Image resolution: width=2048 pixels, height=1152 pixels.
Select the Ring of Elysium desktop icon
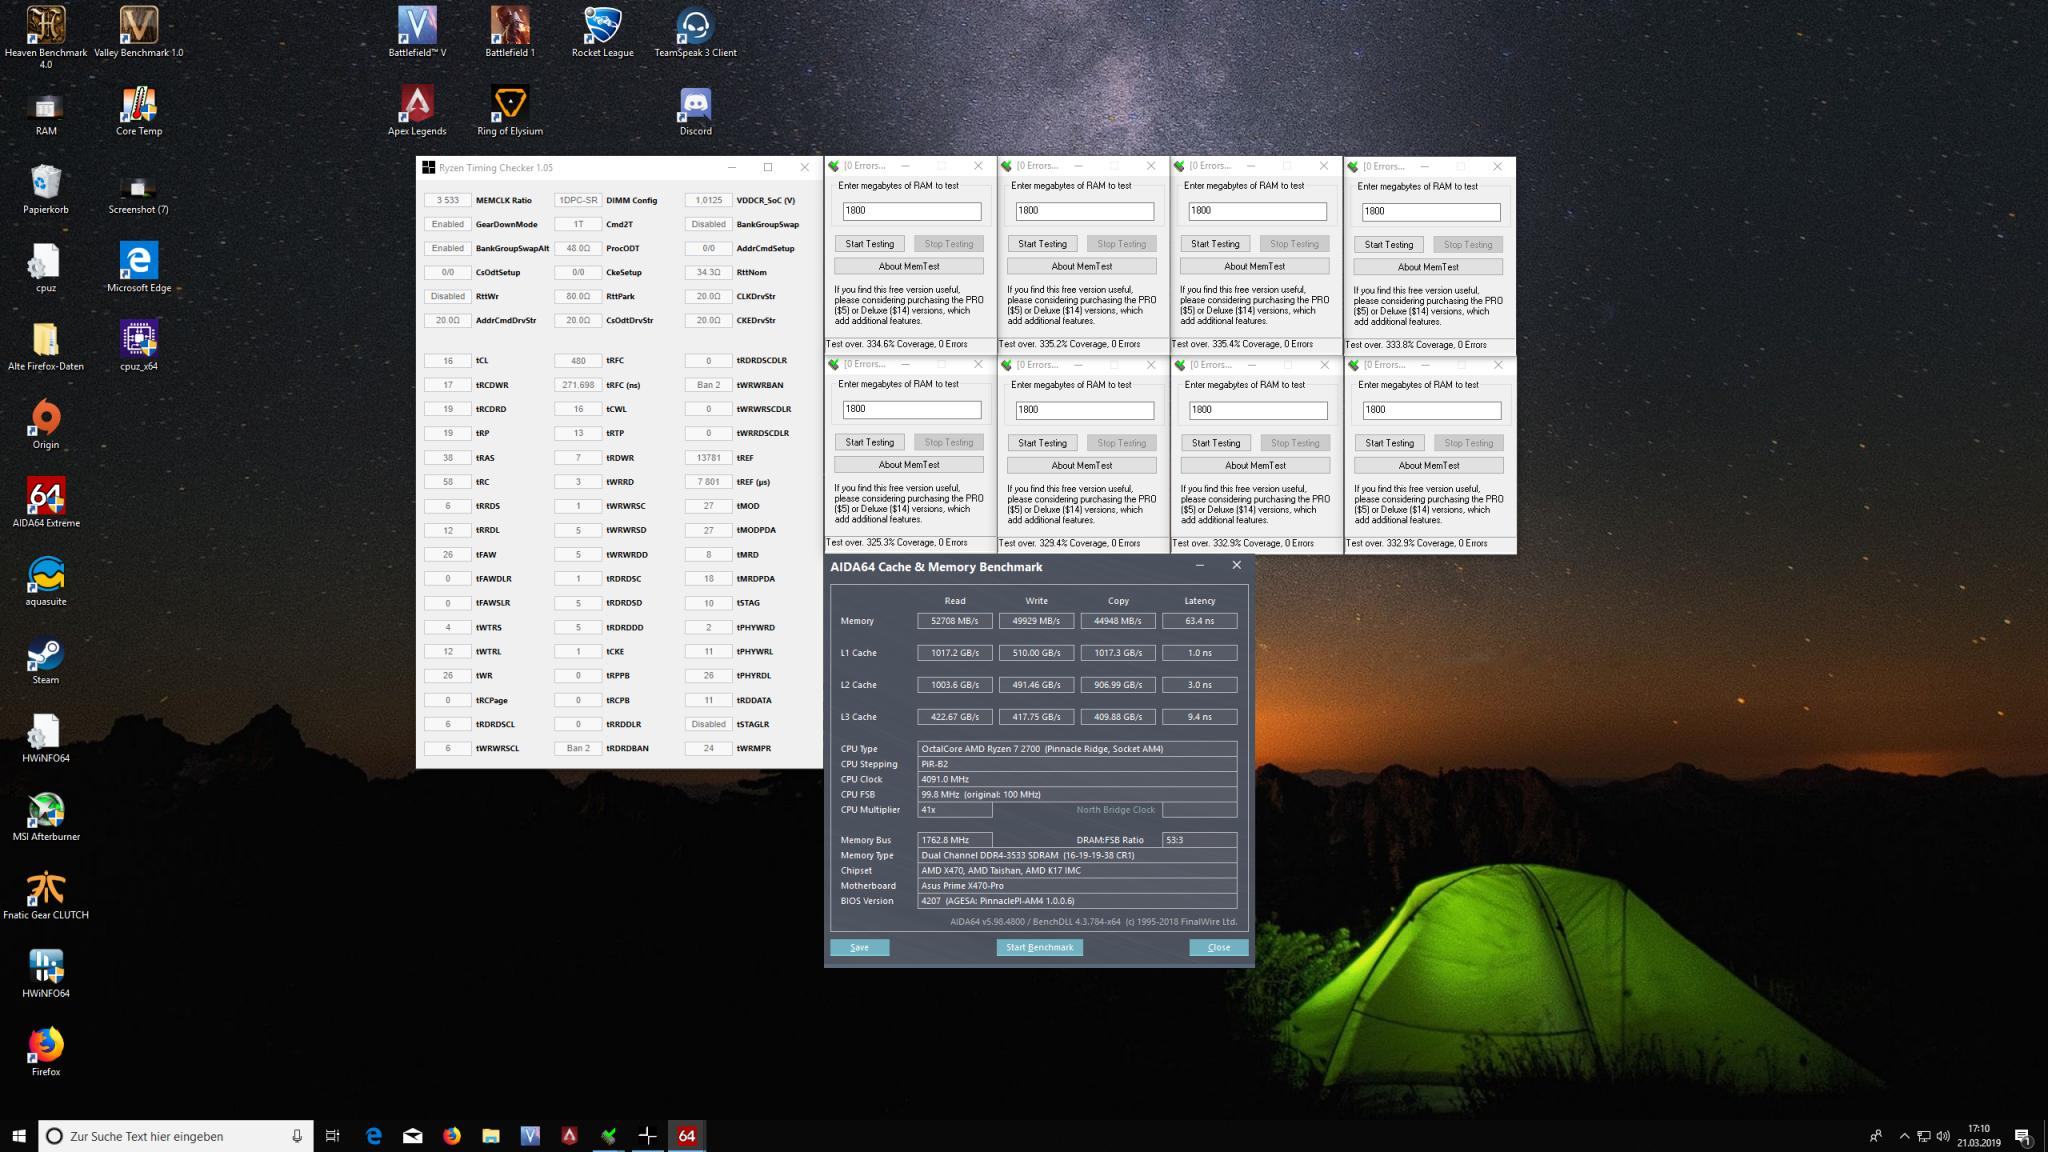510,110
